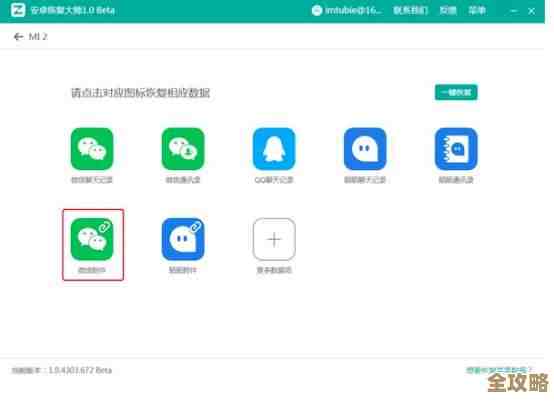This screenshot has width=554, height=401.
Task: Open the 联系我们 (Contact us) menu item
Action: [x=411, y=11]
